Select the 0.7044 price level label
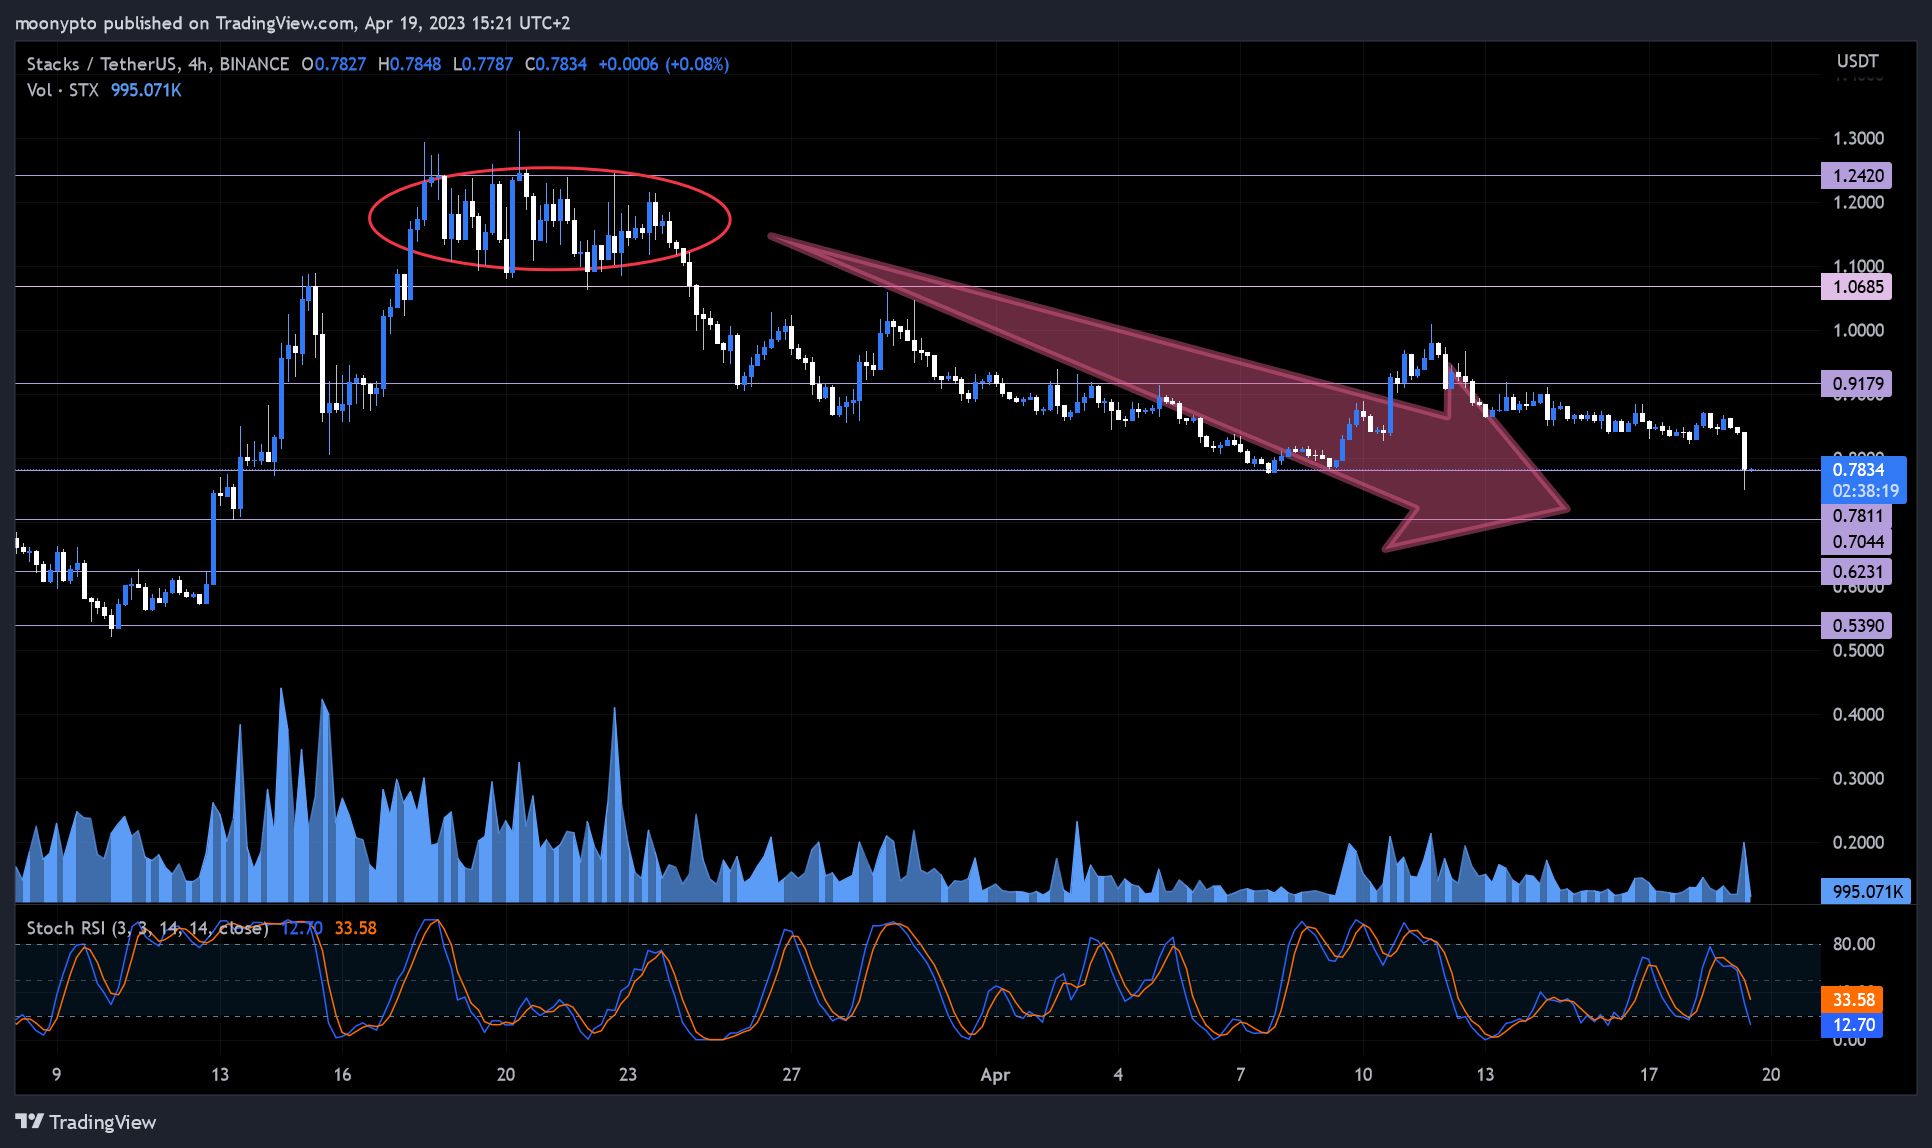The width and height of the screenshot is (1932, 1148). click(1858, 542)
